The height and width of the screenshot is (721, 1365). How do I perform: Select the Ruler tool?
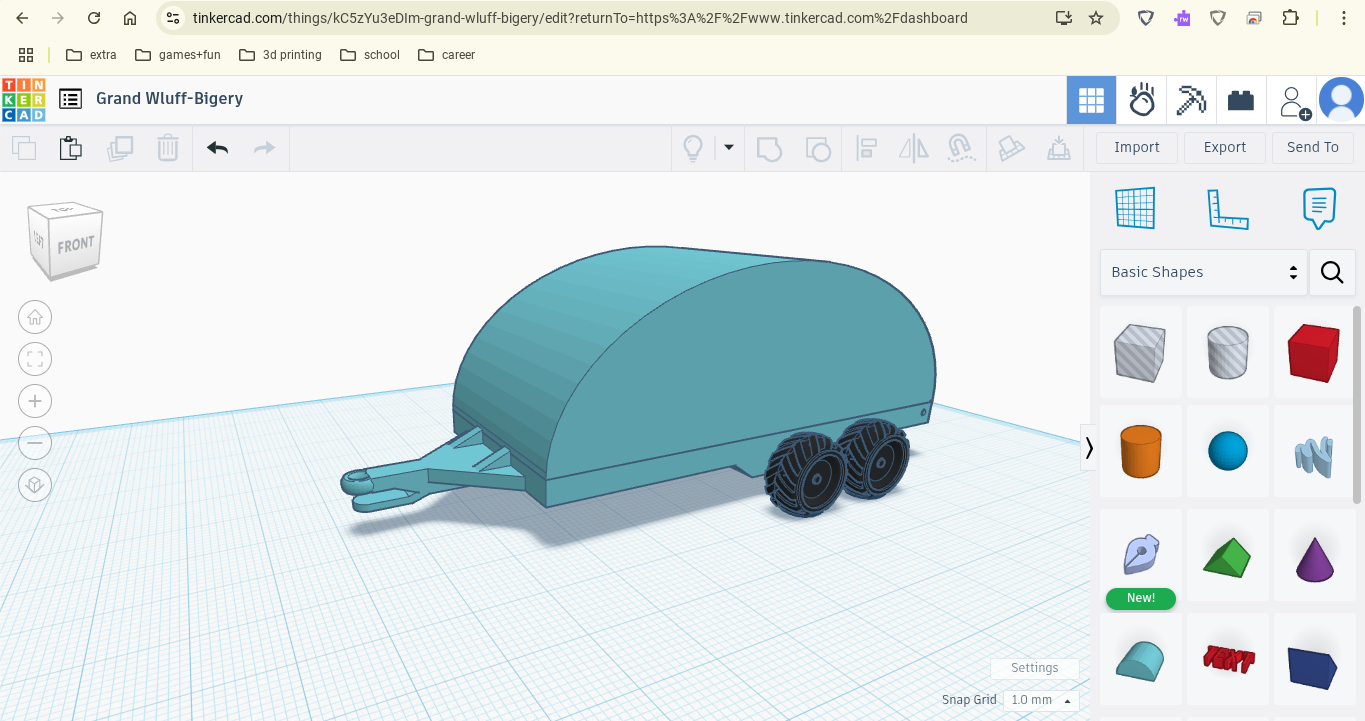1228,208
